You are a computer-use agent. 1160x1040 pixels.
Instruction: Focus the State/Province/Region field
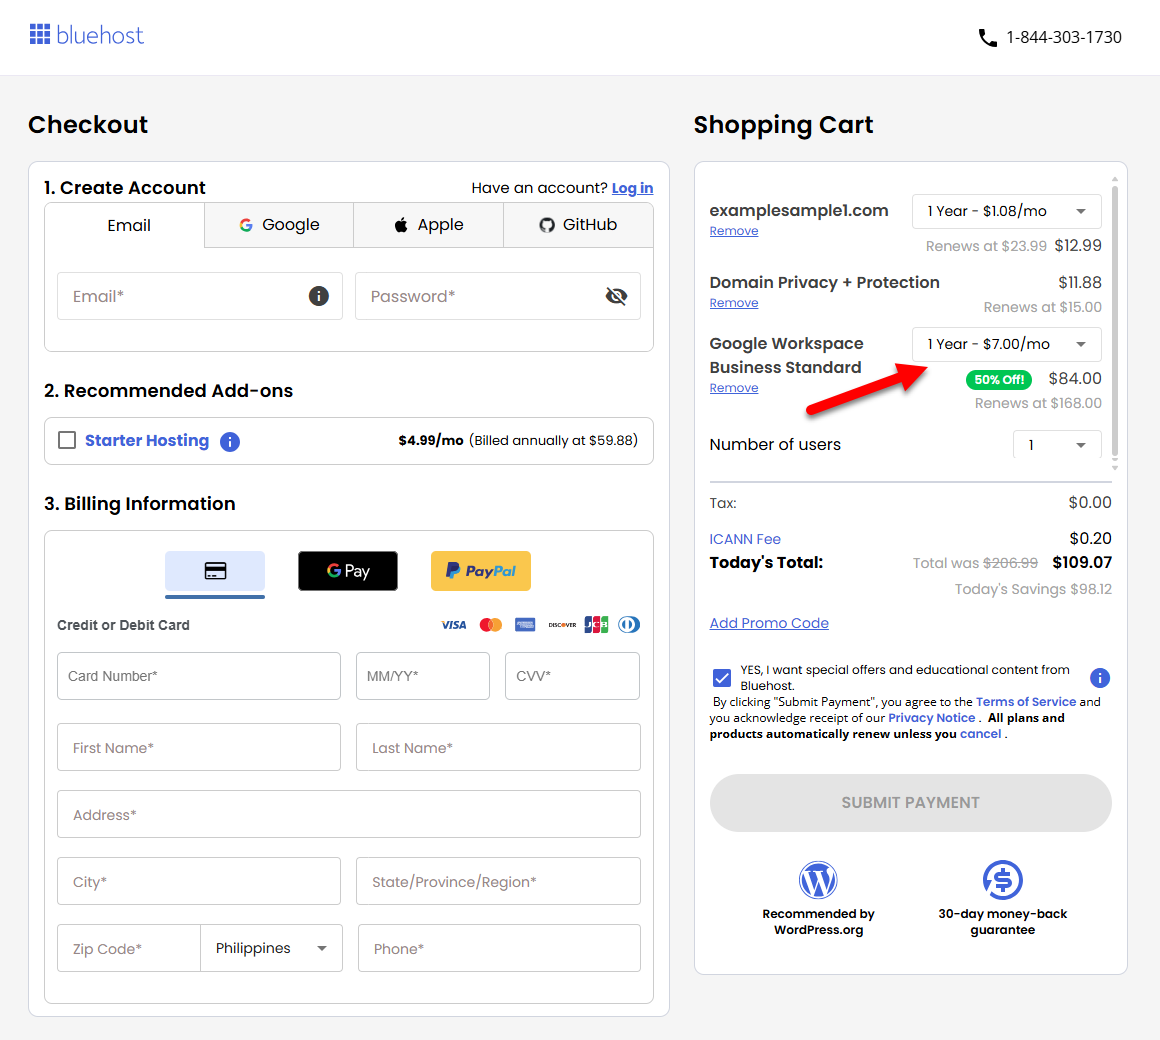[499, 881]
